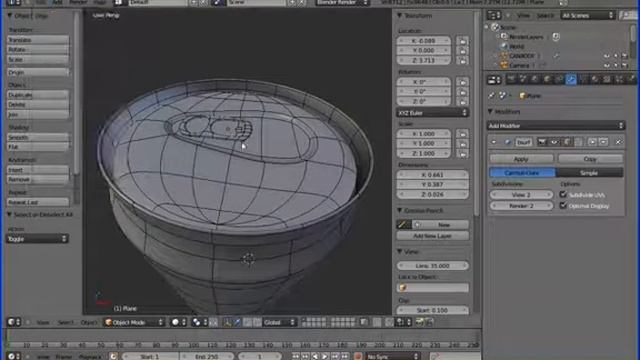Toggle 3D manipulator widget icon
Image resolution: width=640 pixels, height=360 pixels.
coord(227,322)
